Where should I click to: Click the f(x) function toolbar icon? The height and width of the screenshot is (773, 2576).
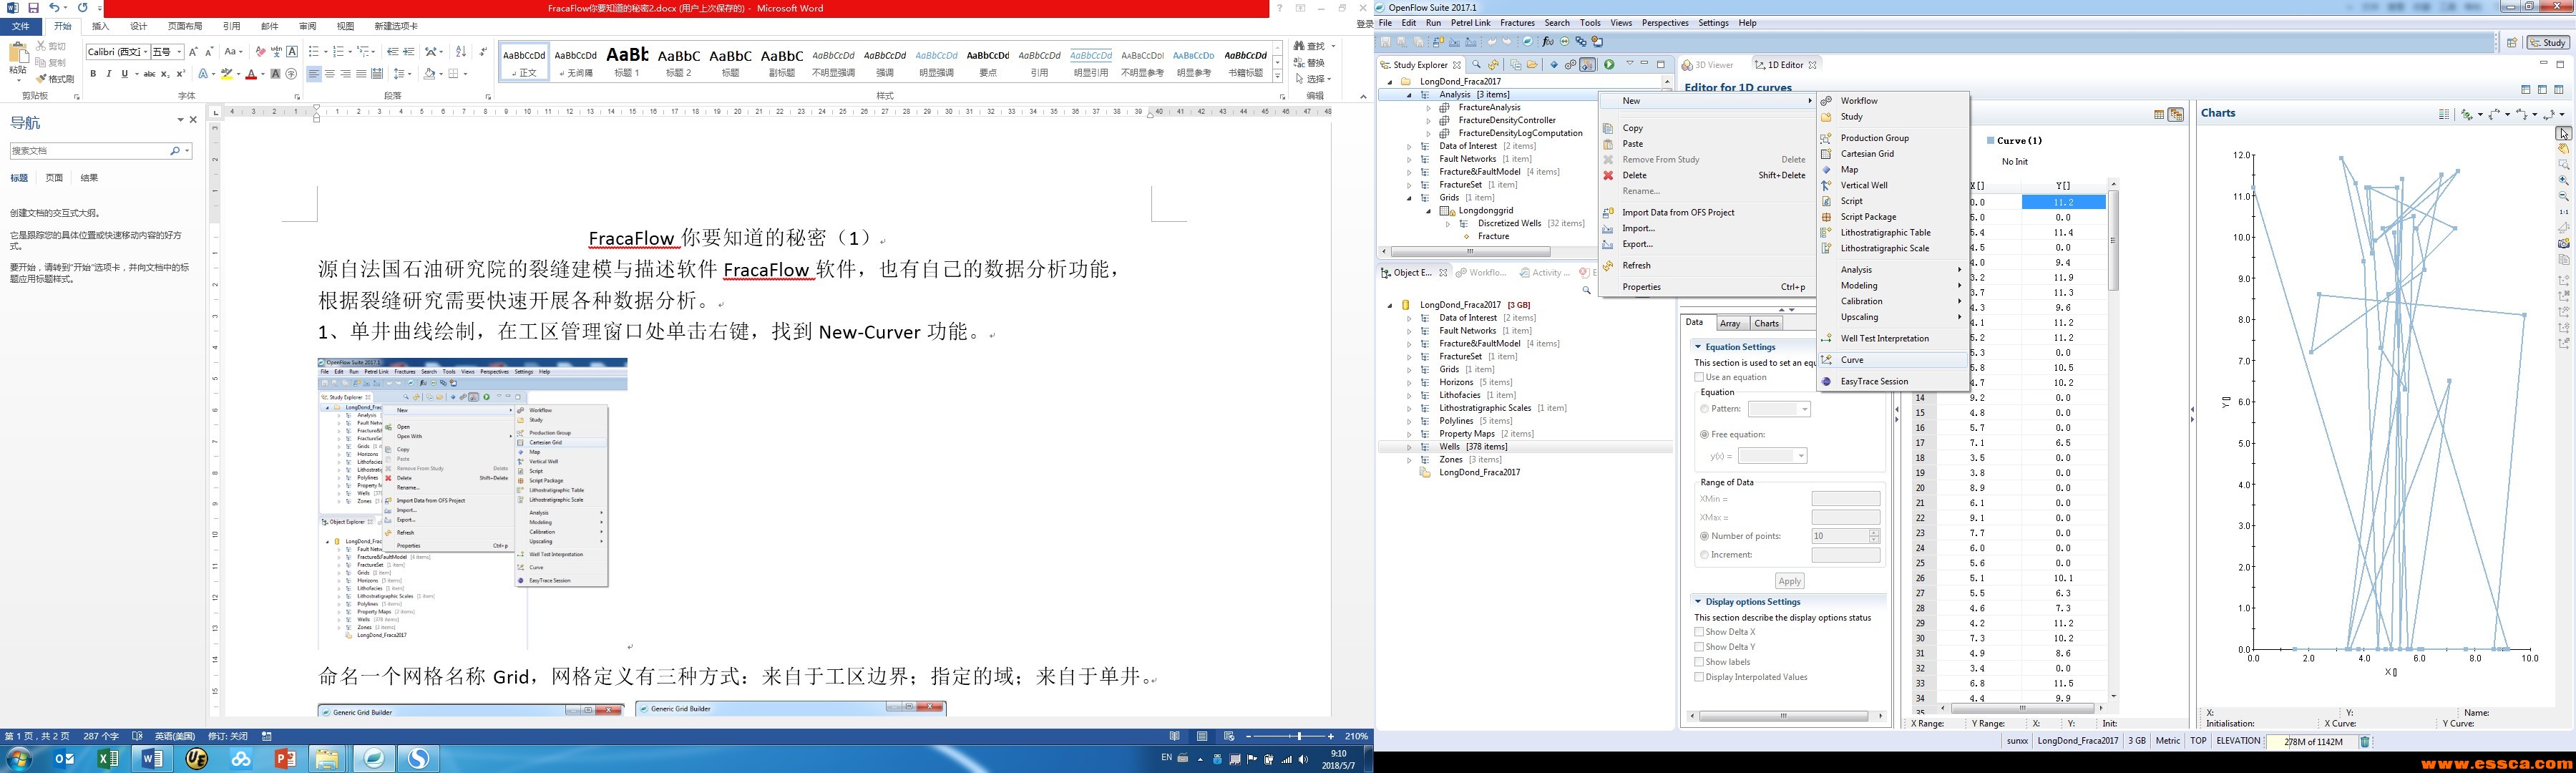tap(1548, 42)
